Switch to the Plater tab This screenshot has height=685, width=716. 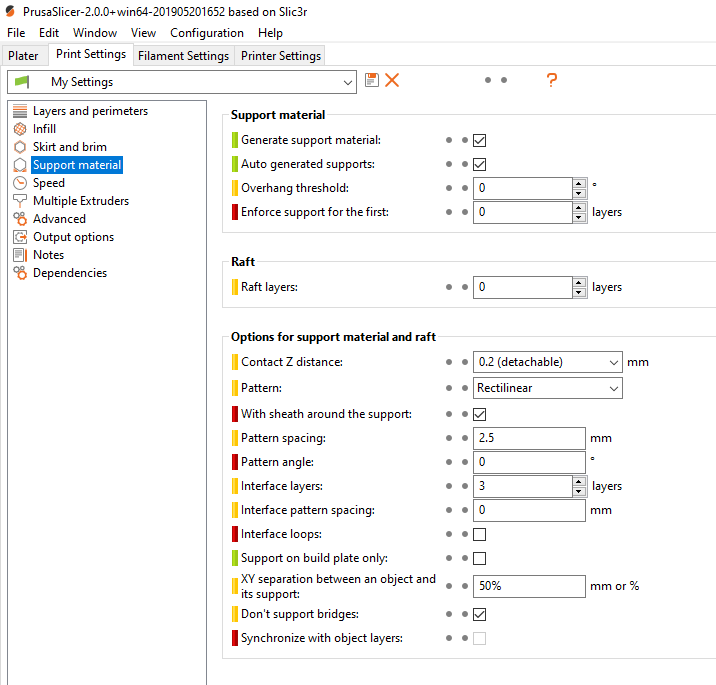pos(23,56)
